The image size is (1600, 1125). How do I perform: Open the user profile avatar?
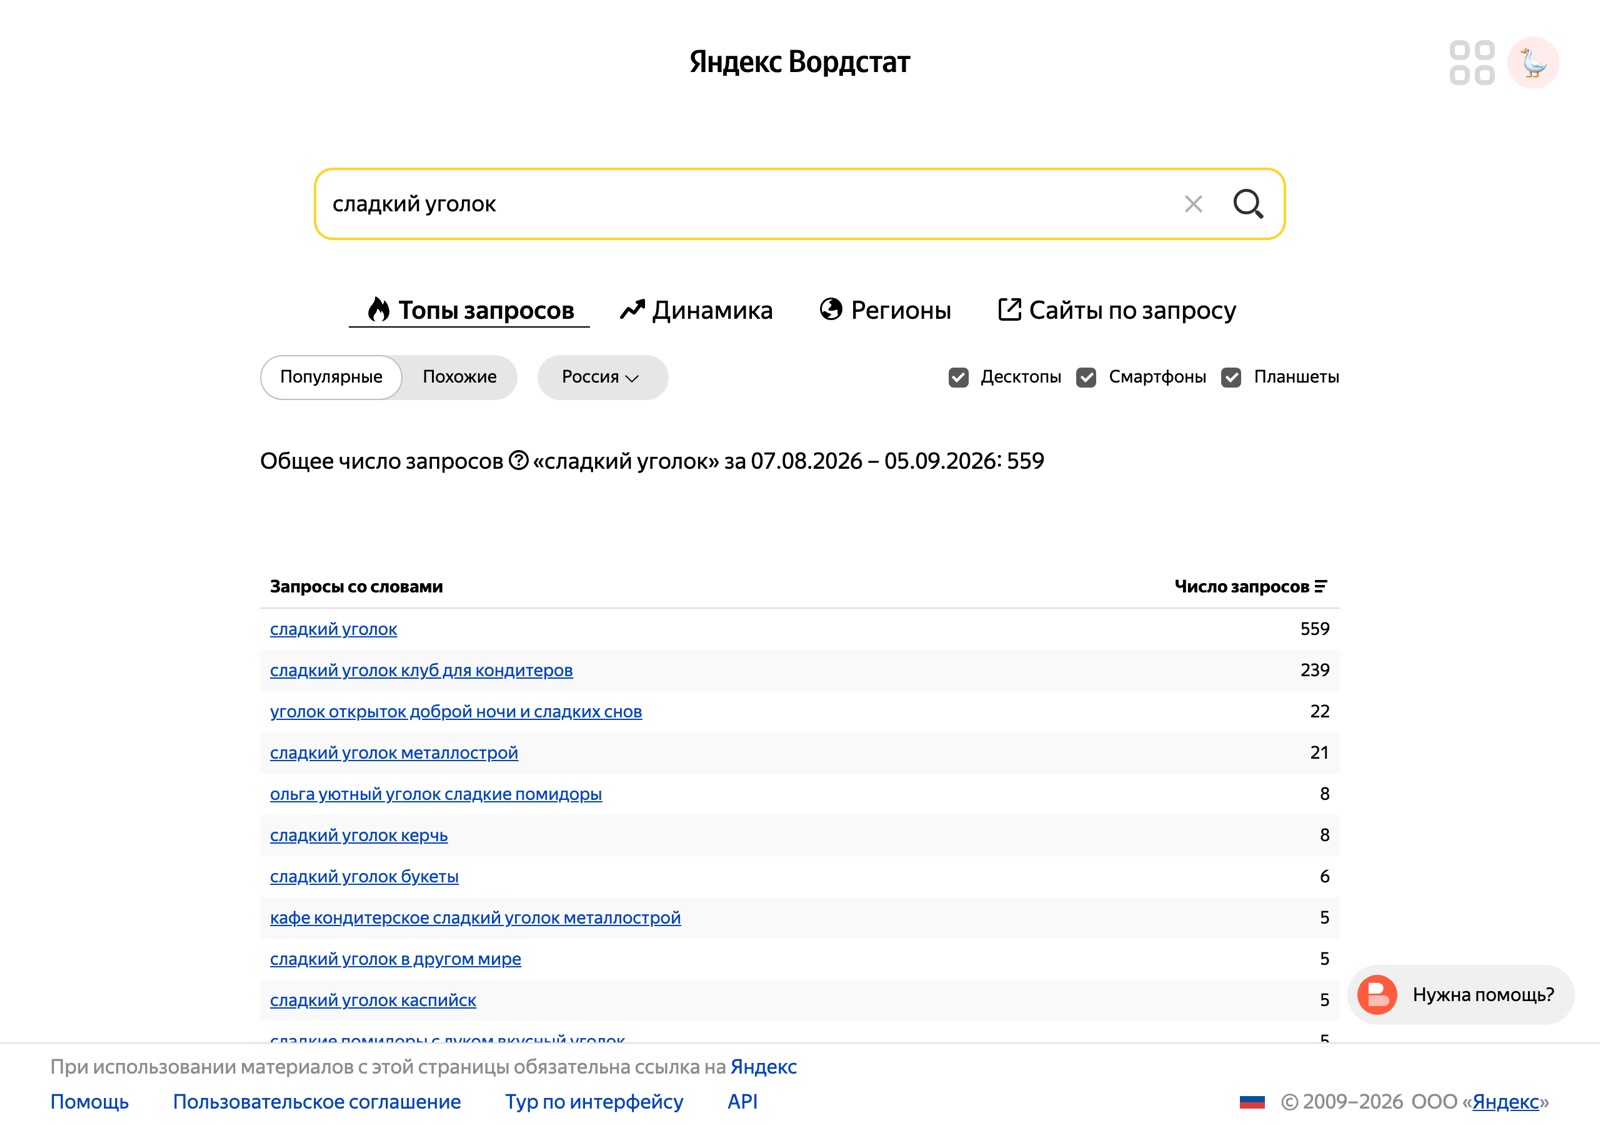click(1533, 63)
